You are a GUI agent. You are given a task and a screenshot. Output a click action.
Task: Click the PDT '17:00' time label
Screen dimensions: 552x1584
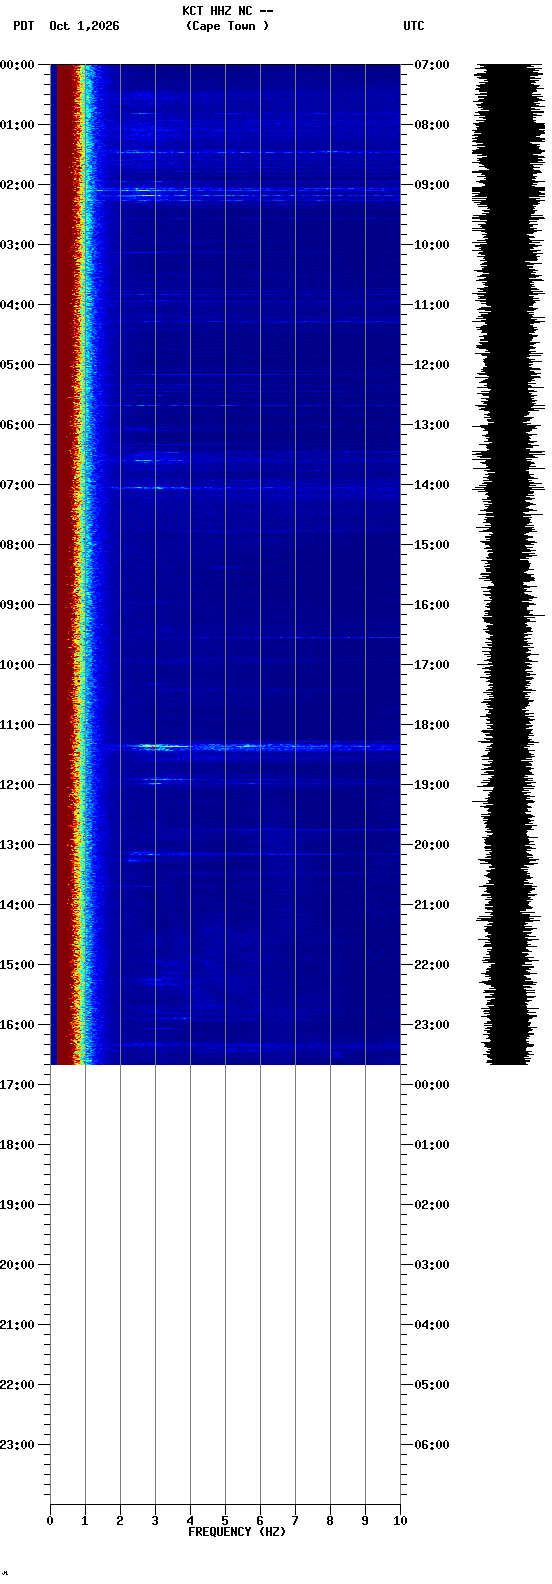(17, 1085)
